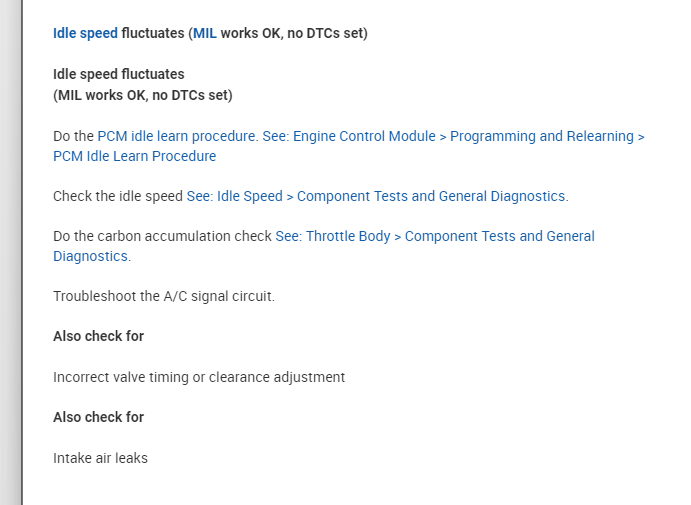Click the bold "(MIL works OK, no DTCs set)" line
Screen dimensions: 691x505
(142, 95)
